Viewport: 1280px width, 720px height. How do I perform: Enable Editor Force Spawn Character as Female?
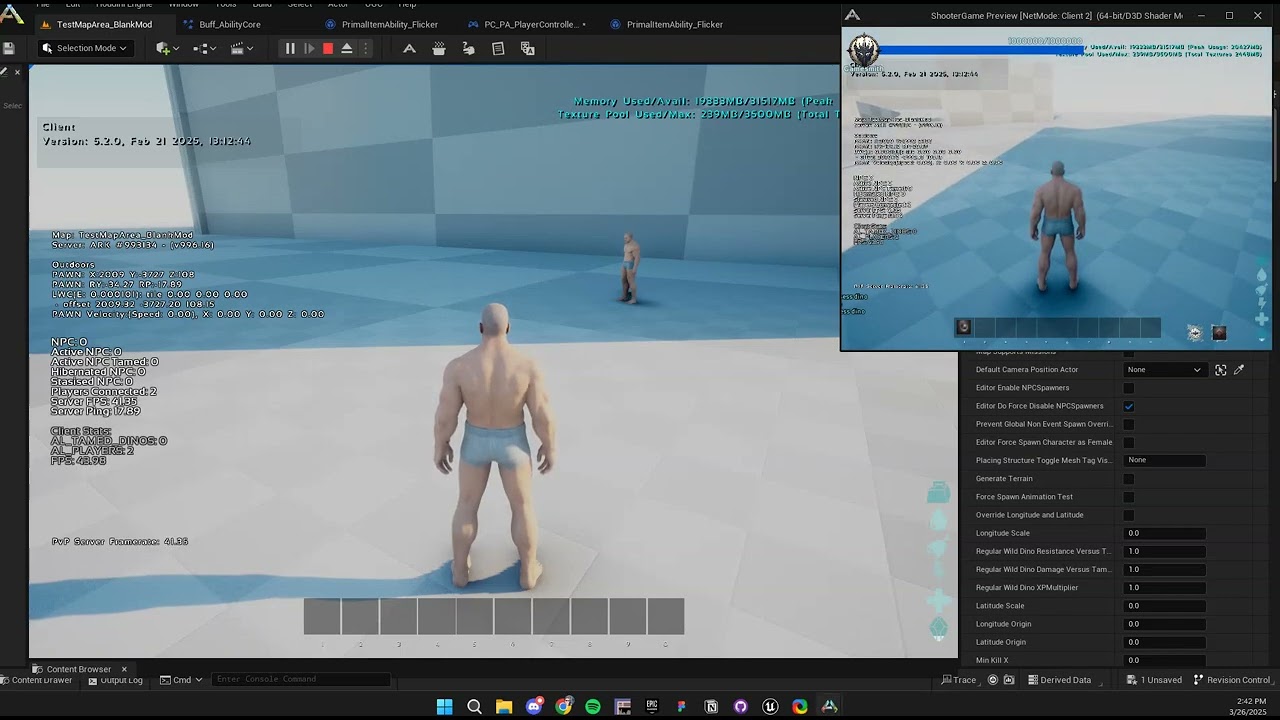(1129, 442)
